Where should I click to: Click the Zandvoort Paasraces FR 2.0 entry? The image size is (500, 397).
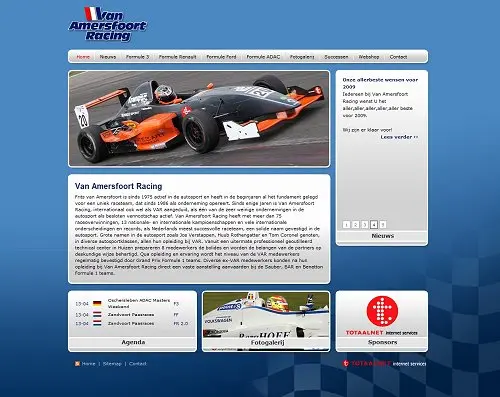(x=131, y=323)
